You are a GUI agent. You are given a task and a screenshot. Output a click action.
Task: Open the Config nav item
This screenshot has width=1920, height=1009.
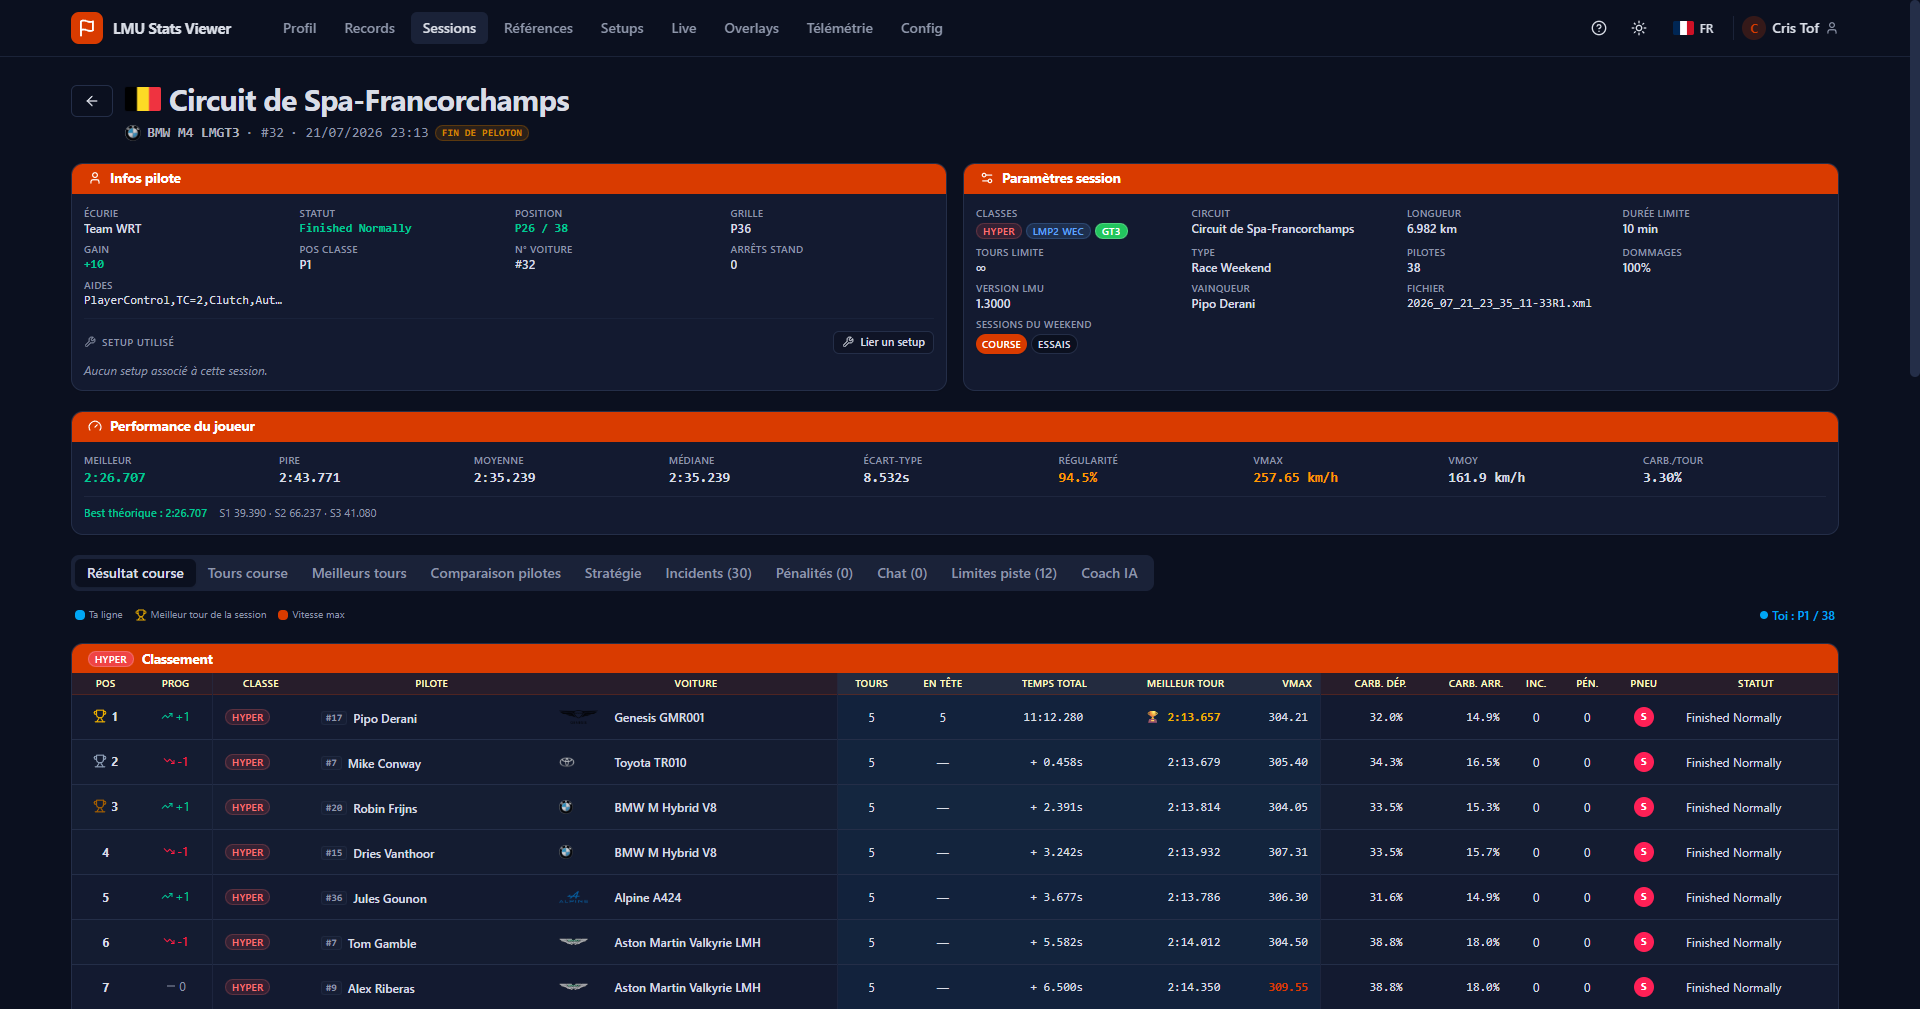coord(921,28)
